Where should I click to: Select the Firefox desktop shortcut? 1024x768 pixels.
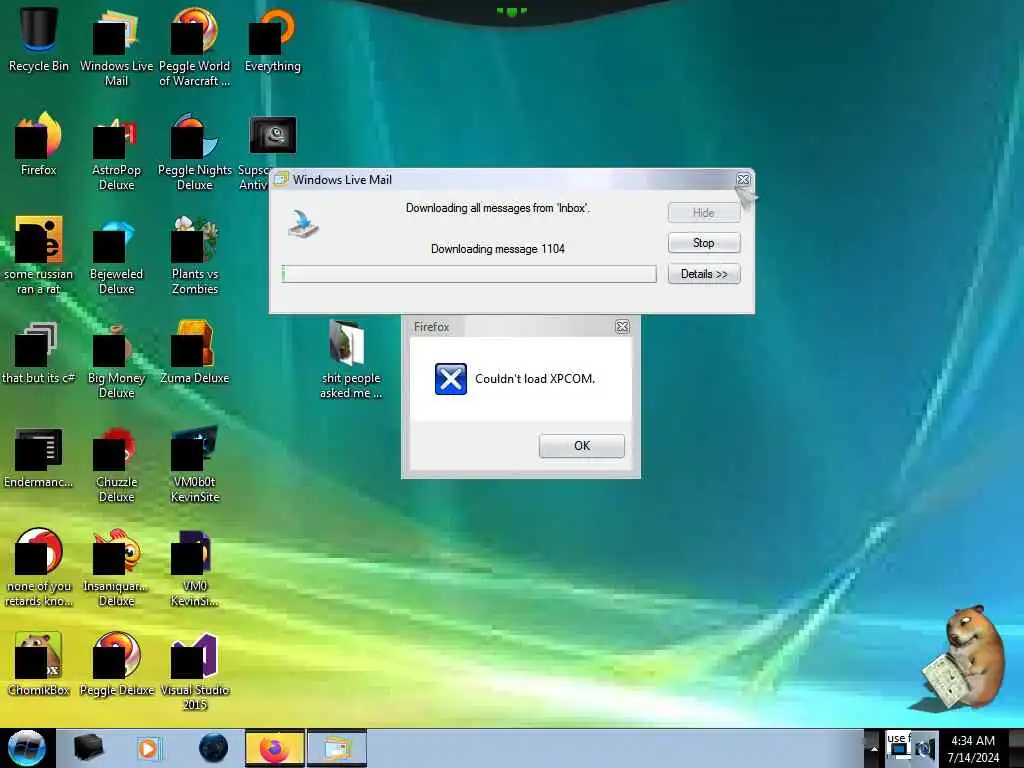click(39, 144)
